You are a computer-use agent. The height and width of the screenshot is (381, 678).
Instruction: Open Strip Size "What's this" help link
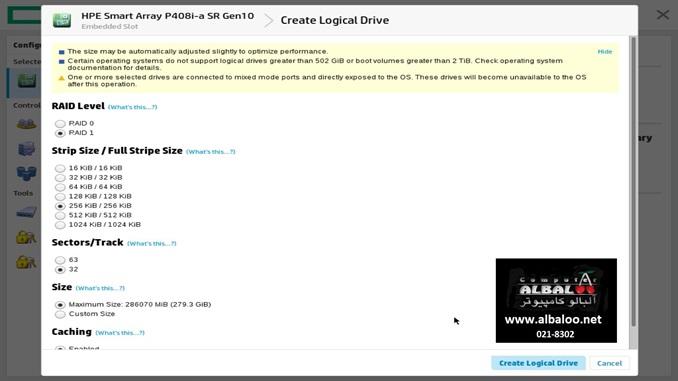[211, 152]
